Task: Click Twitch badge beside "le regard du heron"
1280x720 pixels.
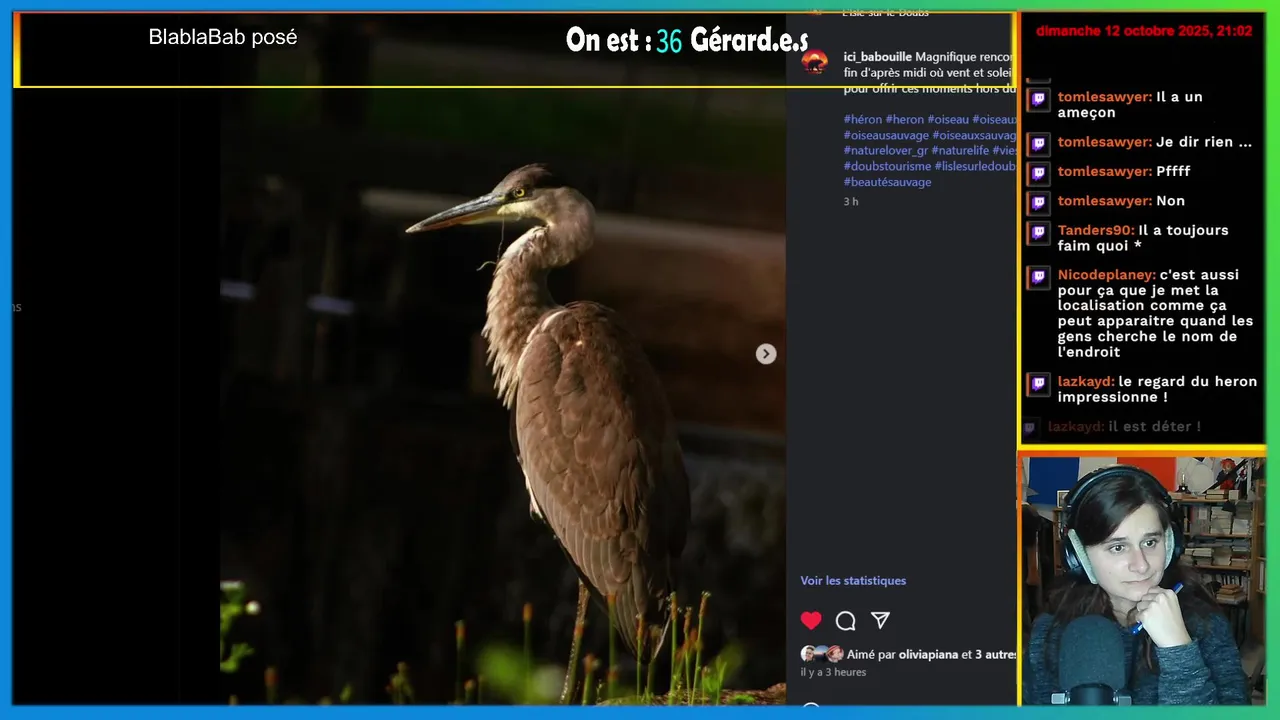Action: (x=1039, y=383)
